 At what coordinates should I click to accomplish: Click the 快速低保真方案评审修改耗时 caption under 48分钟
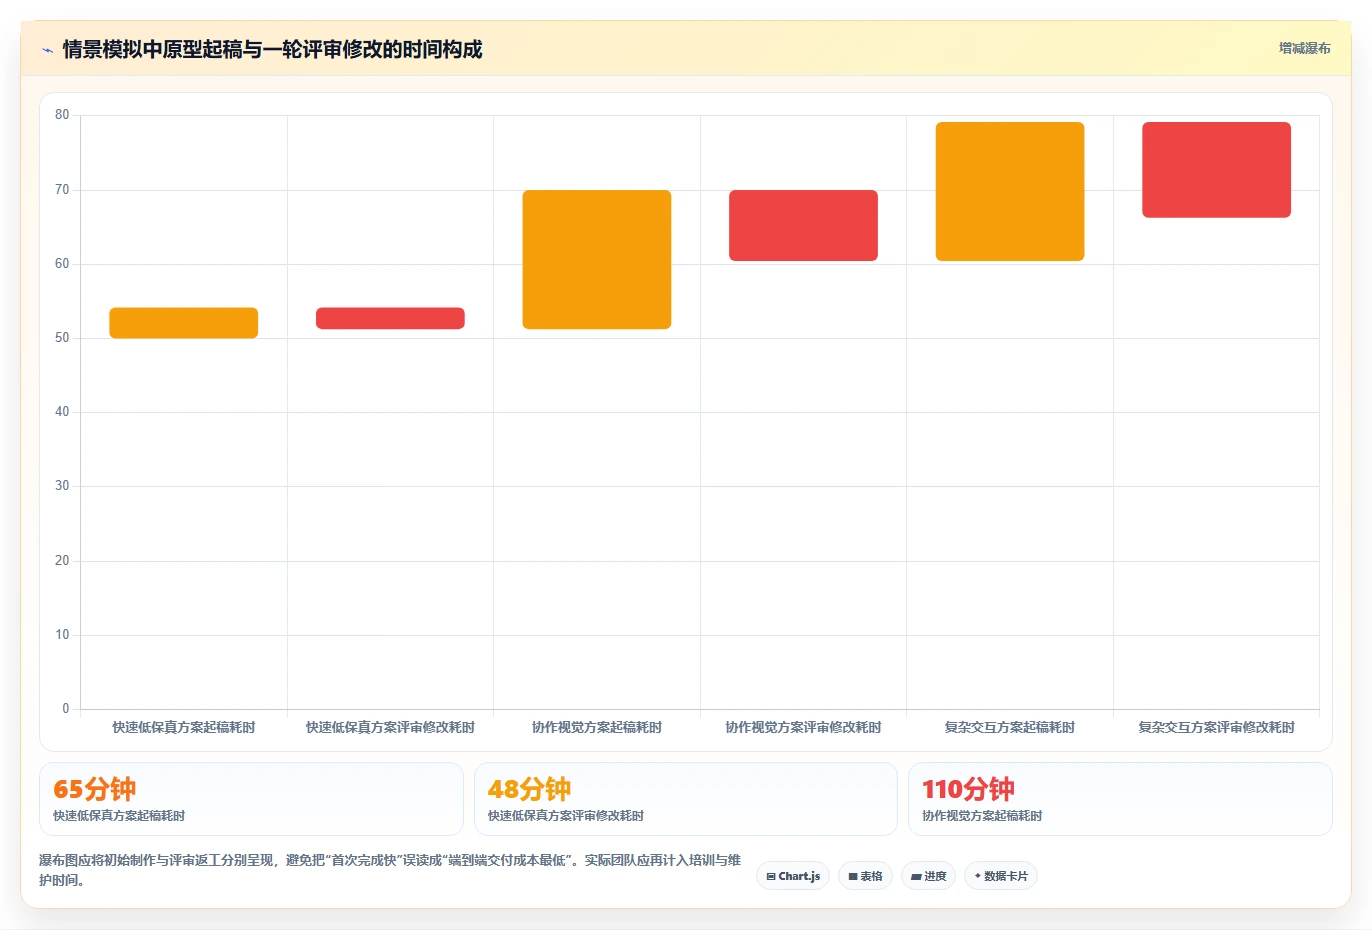566,816
